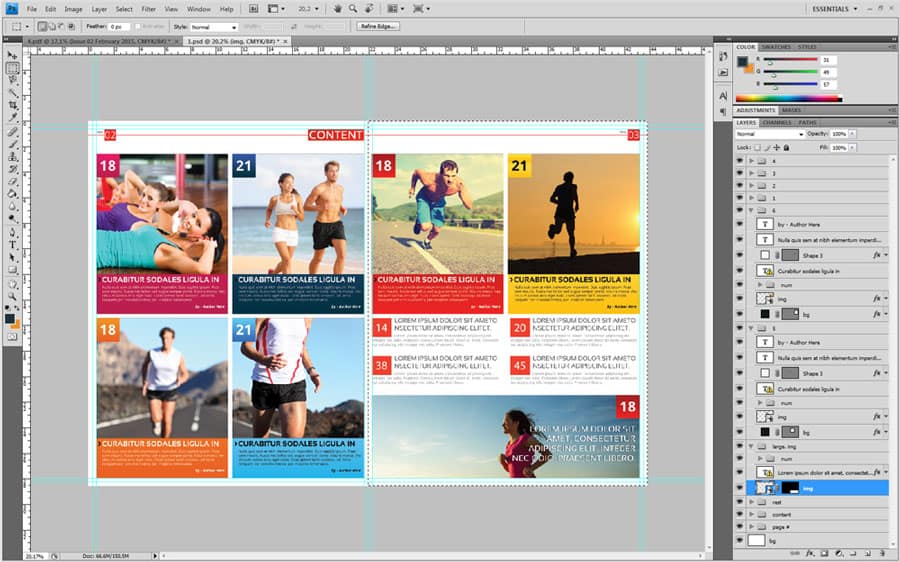
Task: Expand the group 4 folder
Action: point(751,161)
